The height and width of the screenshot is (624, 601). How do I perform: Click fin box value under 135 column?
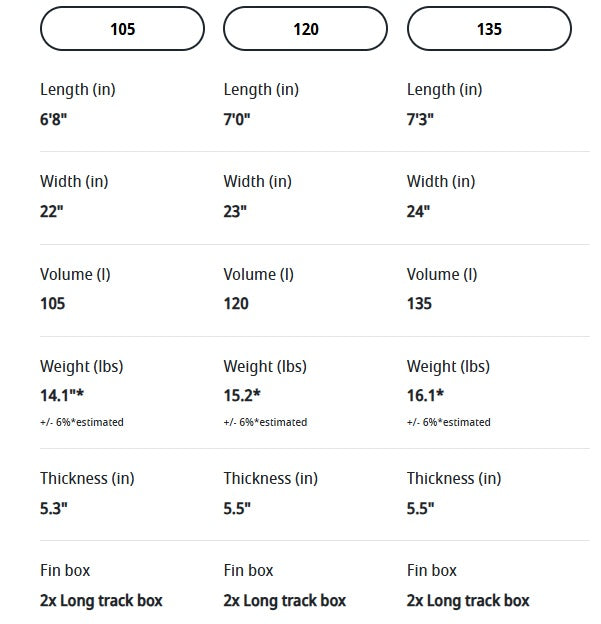coord(468,600)
